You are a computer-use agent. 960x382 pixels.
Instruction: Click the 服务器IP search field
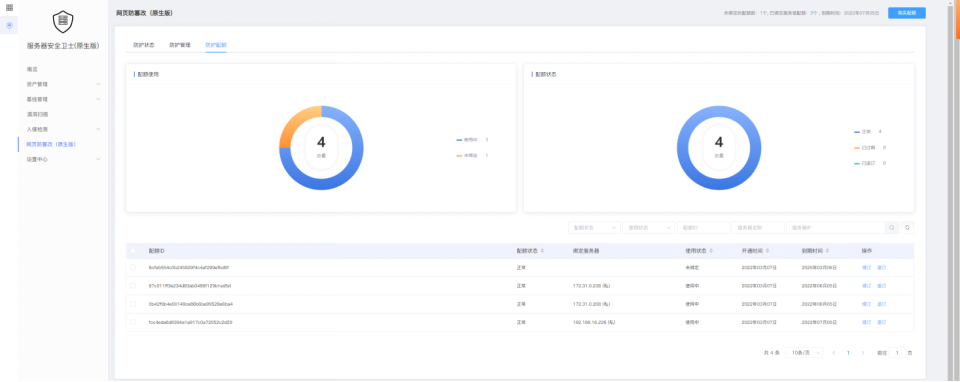(x=836, y=227)
